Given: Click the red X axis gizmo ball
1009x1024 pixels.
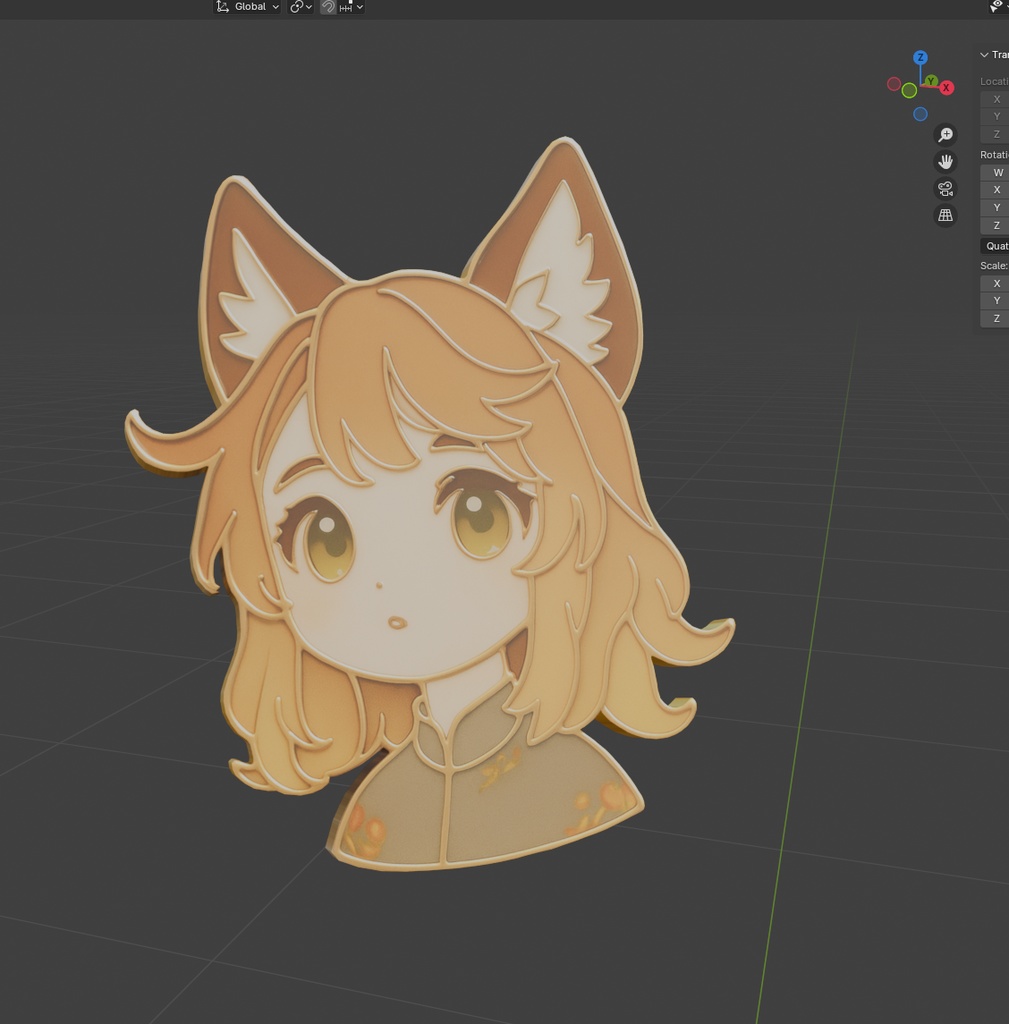Looking at the screenshot, I should coord(946,88).
